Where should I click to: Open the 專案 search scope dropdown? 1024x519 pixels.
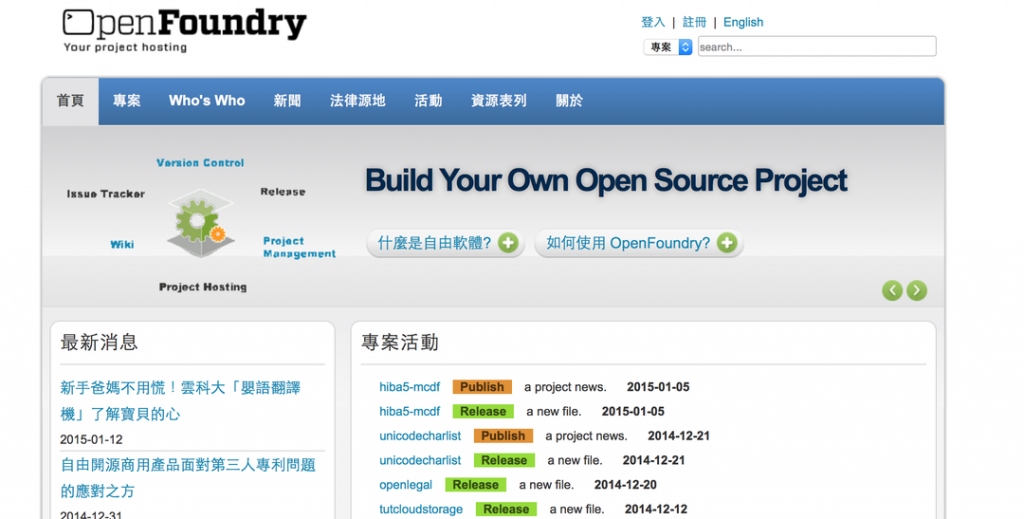pos(667,47)
